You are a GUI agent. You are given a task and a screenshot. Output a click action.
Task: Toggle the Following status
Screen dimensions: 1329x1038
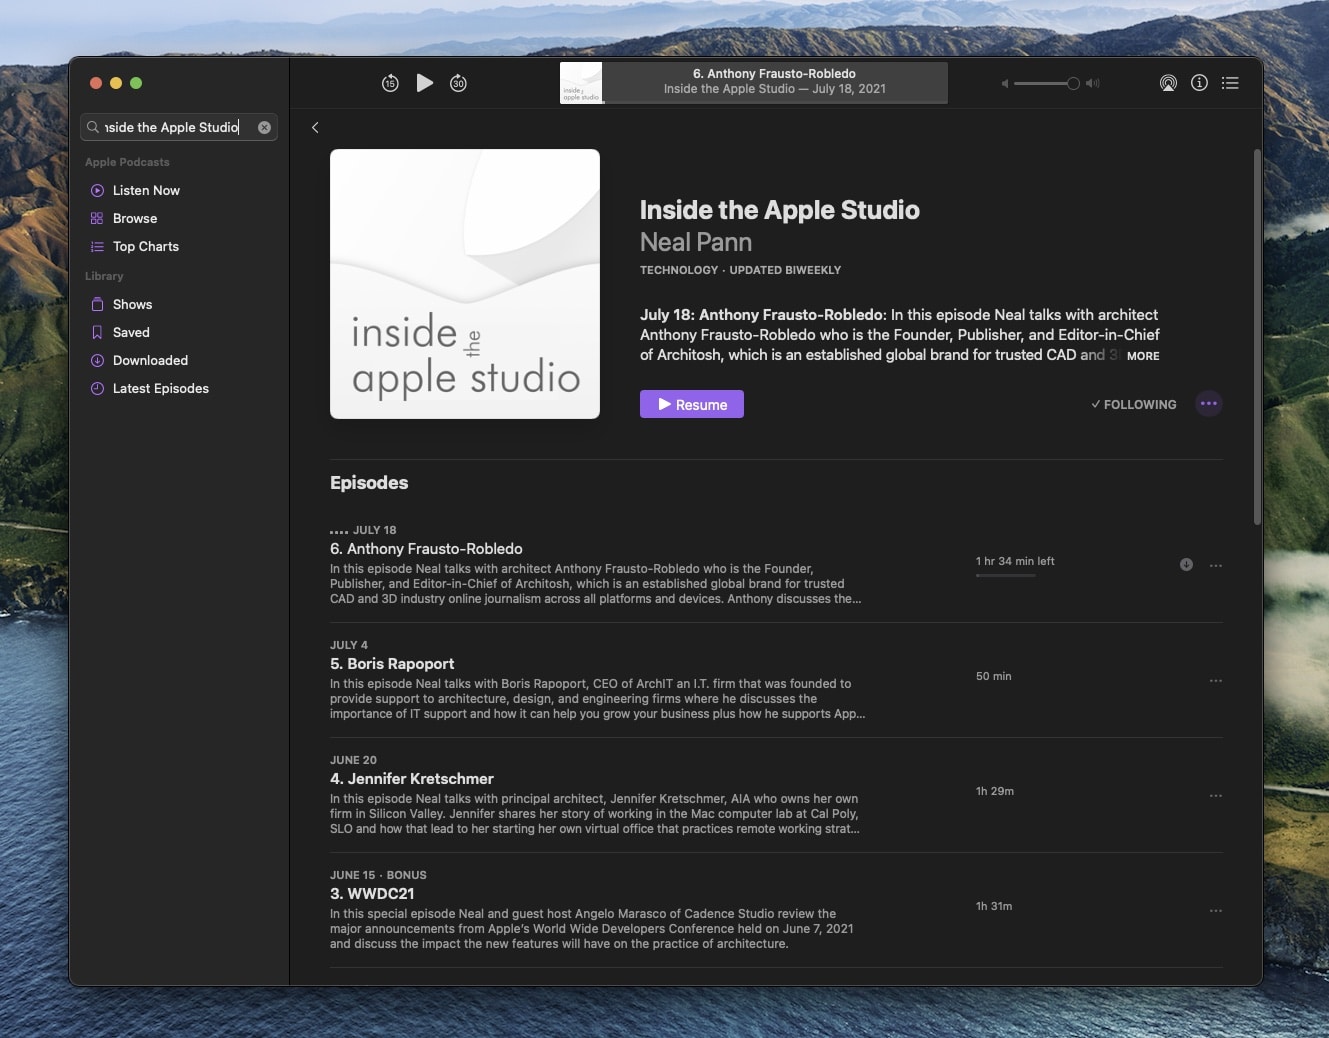tap(1134, 404)
